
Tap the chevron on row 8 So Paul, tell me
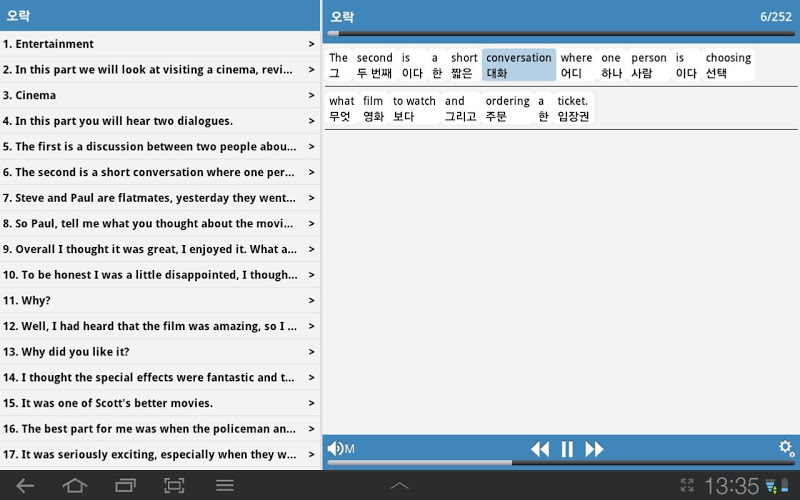pyautogui.click(x=311, y=224)
